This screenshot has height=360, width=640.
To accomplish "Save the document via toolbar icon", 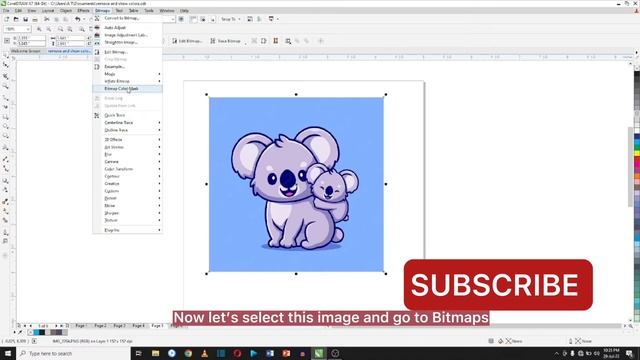I will point(25,19).
